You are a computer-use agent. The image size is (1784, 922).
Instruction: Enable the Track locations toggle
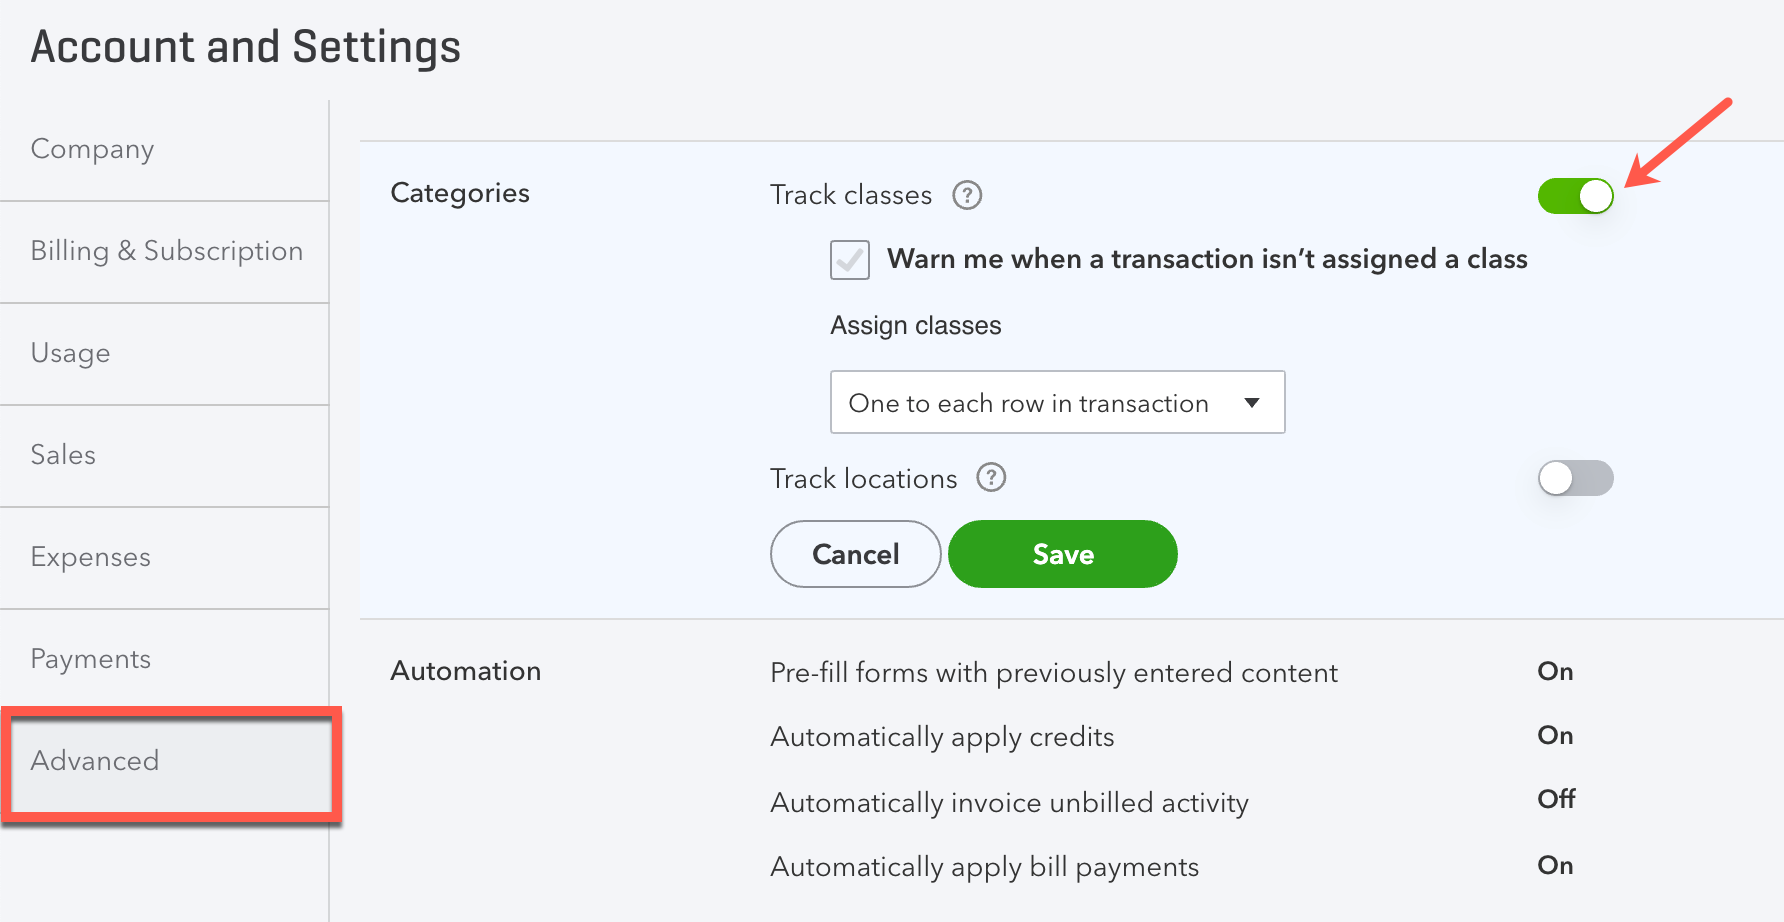(x=1575, y=478)
